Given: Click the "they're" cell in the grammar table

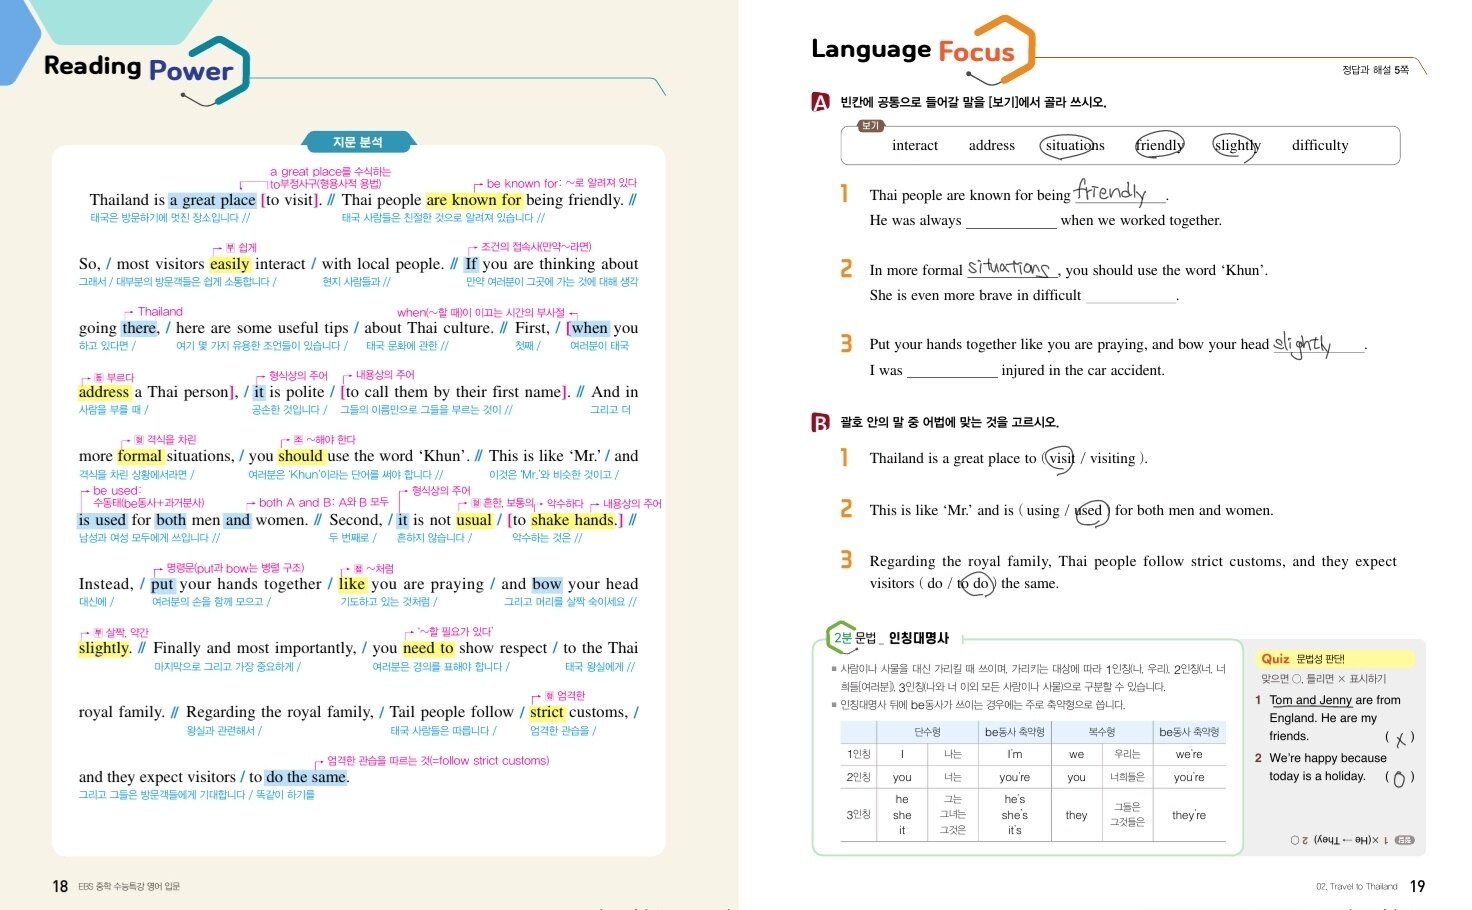Looking at the screenshot, I should point(1189,815).
